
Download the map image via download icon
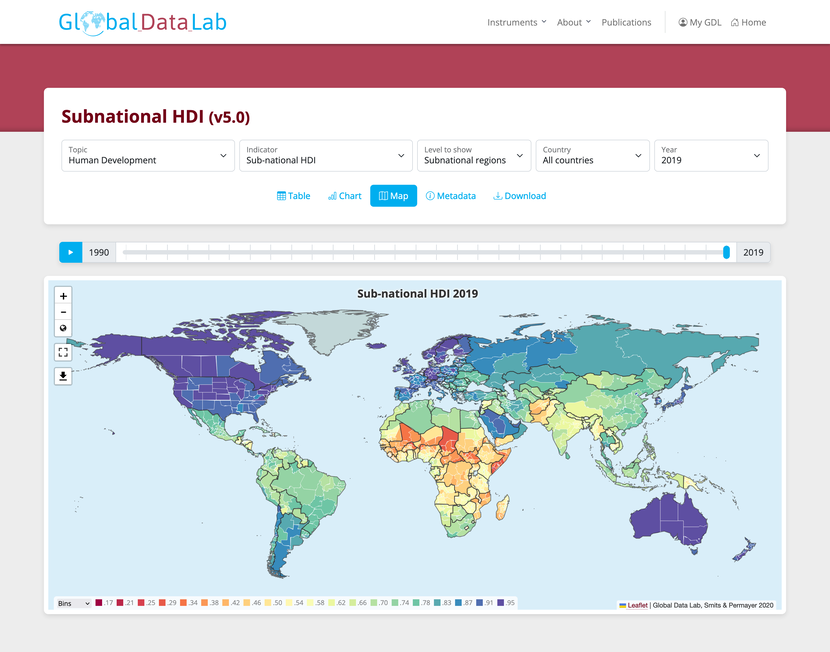click(x=63, y=376)
